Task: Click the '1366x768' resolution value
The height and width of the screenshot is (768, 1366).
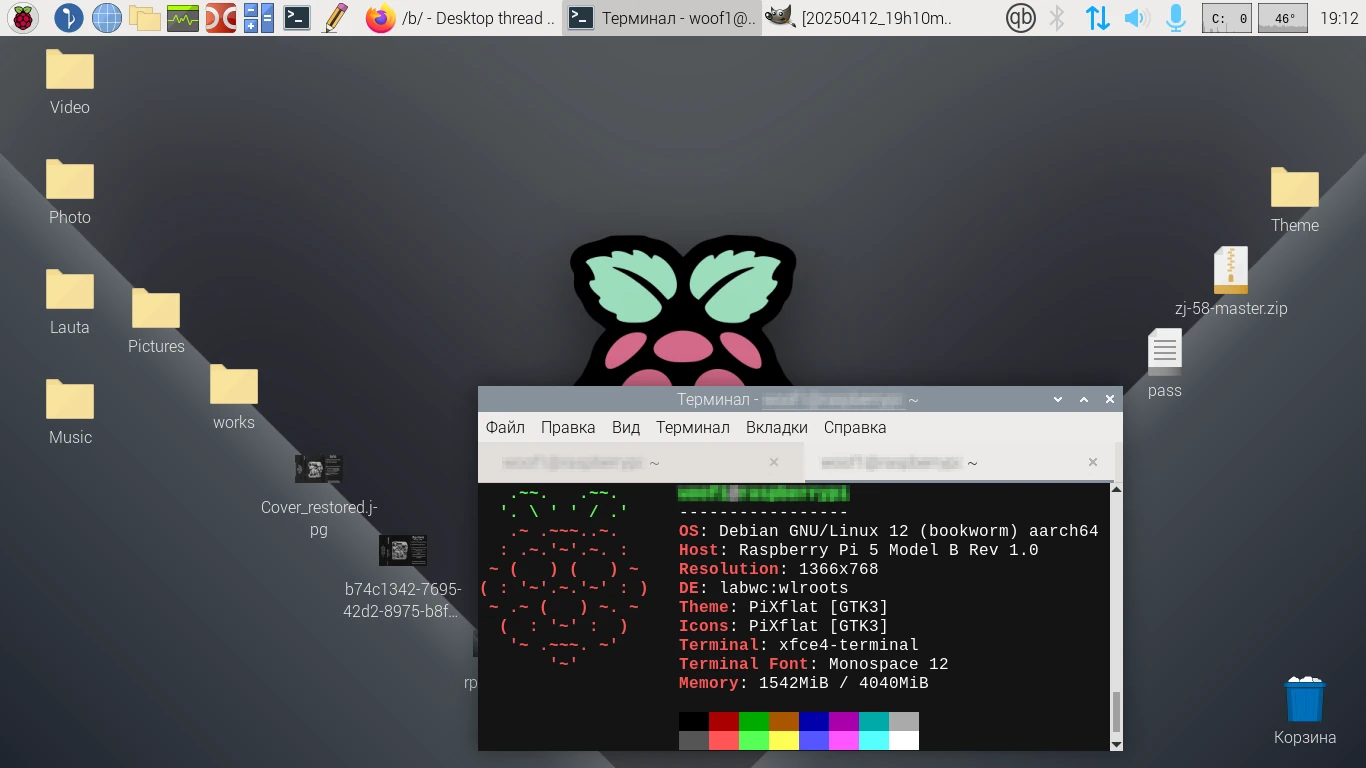Action: click(838, 569)
